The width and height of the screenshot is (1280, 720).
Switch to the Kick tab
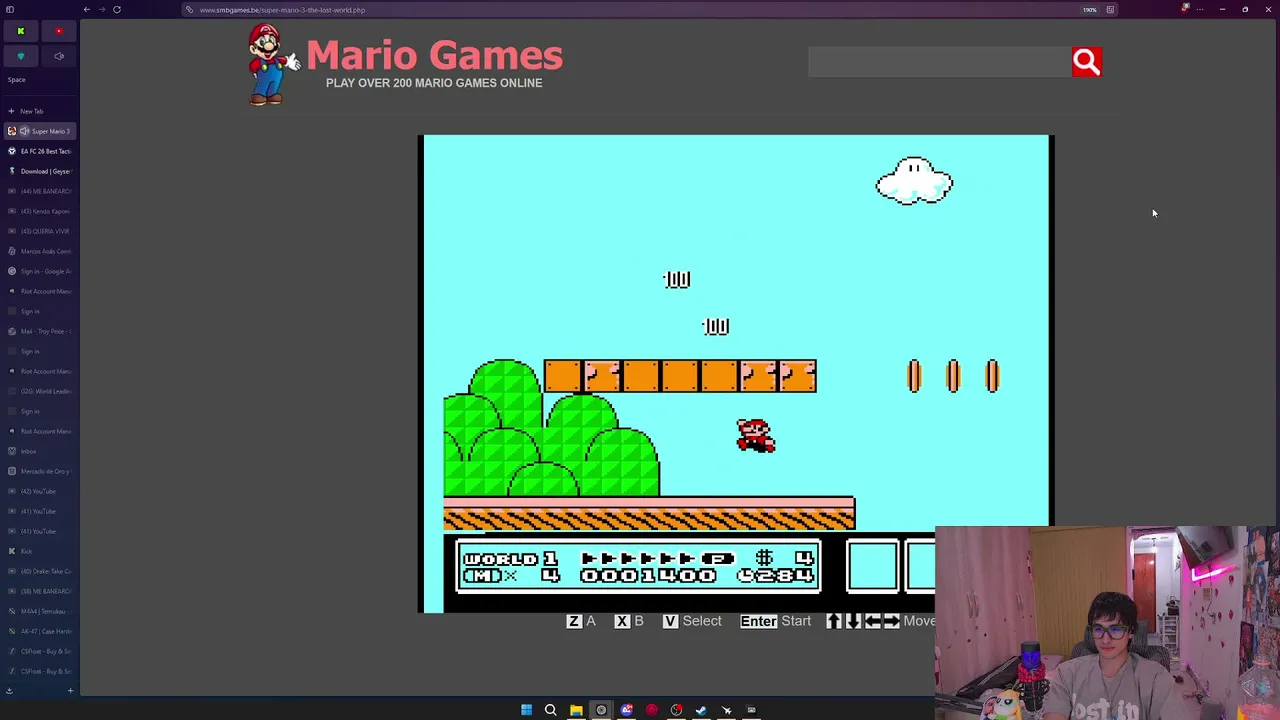tap(40, 551)
